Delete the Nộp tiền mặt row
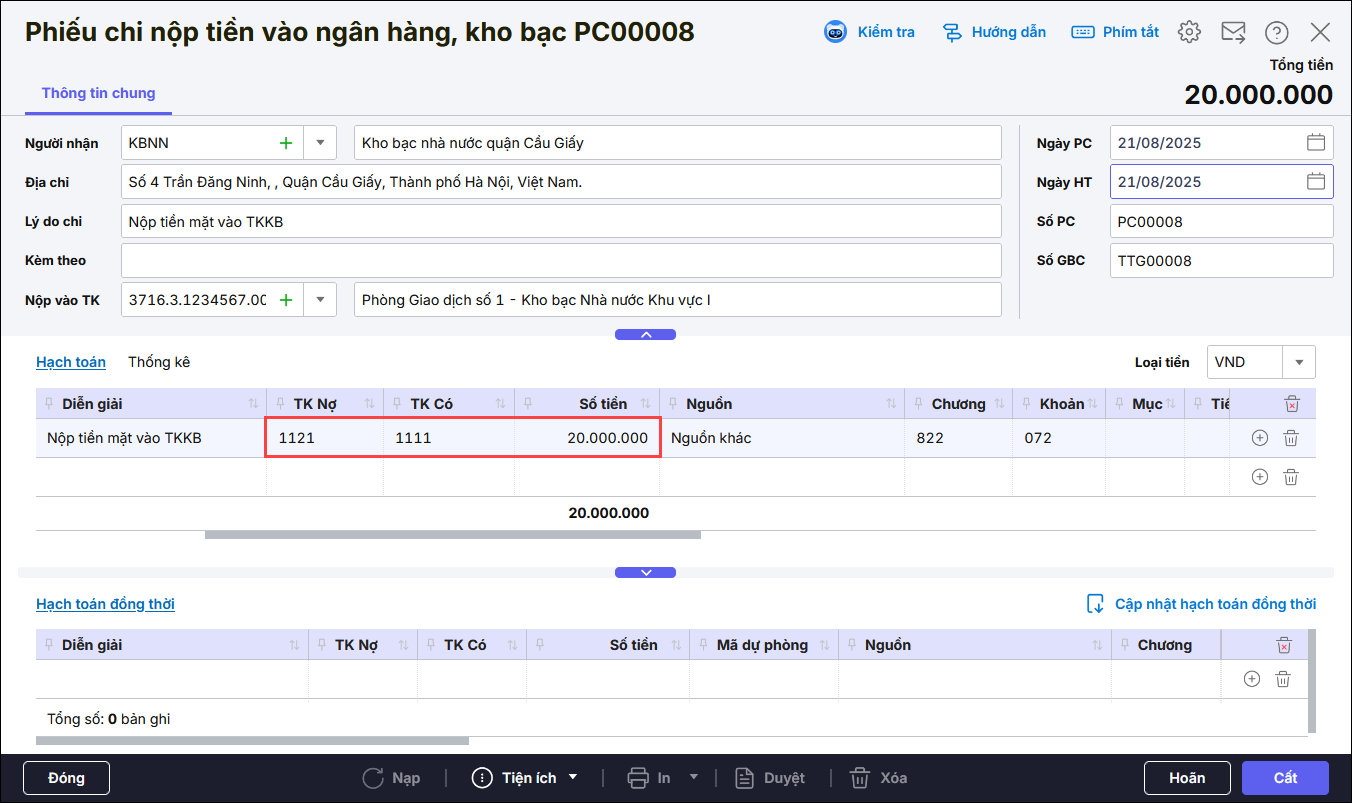The height and width of the screenshot is (803, 1352). [x=1291, y=438]
